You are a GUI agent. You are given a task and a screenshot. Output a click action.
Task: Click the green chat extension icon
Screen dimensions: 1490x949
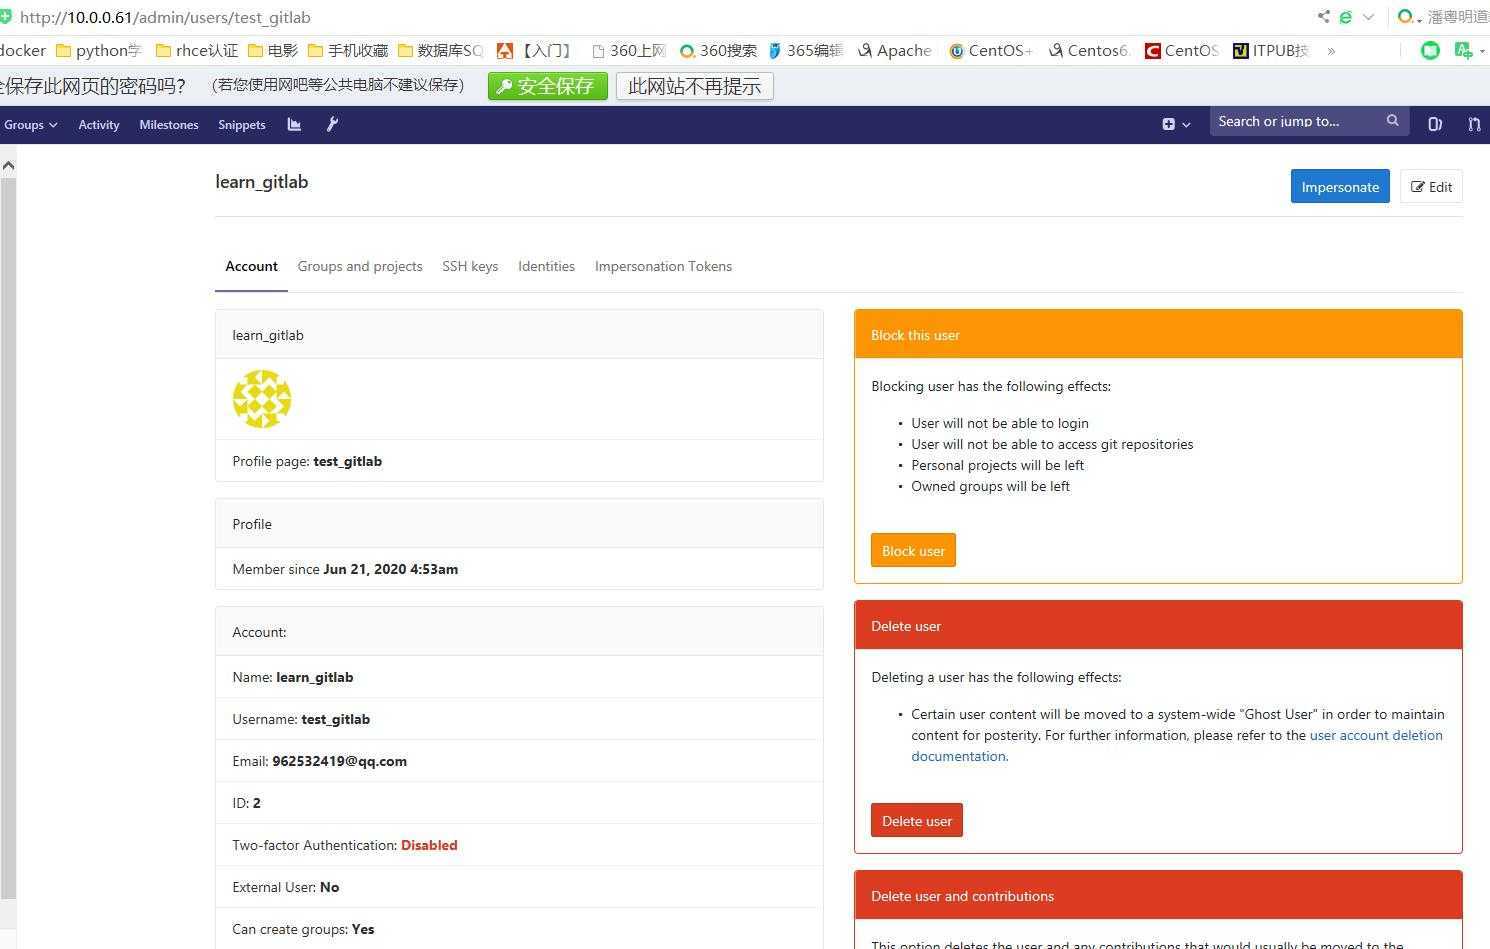point(1431,50)
